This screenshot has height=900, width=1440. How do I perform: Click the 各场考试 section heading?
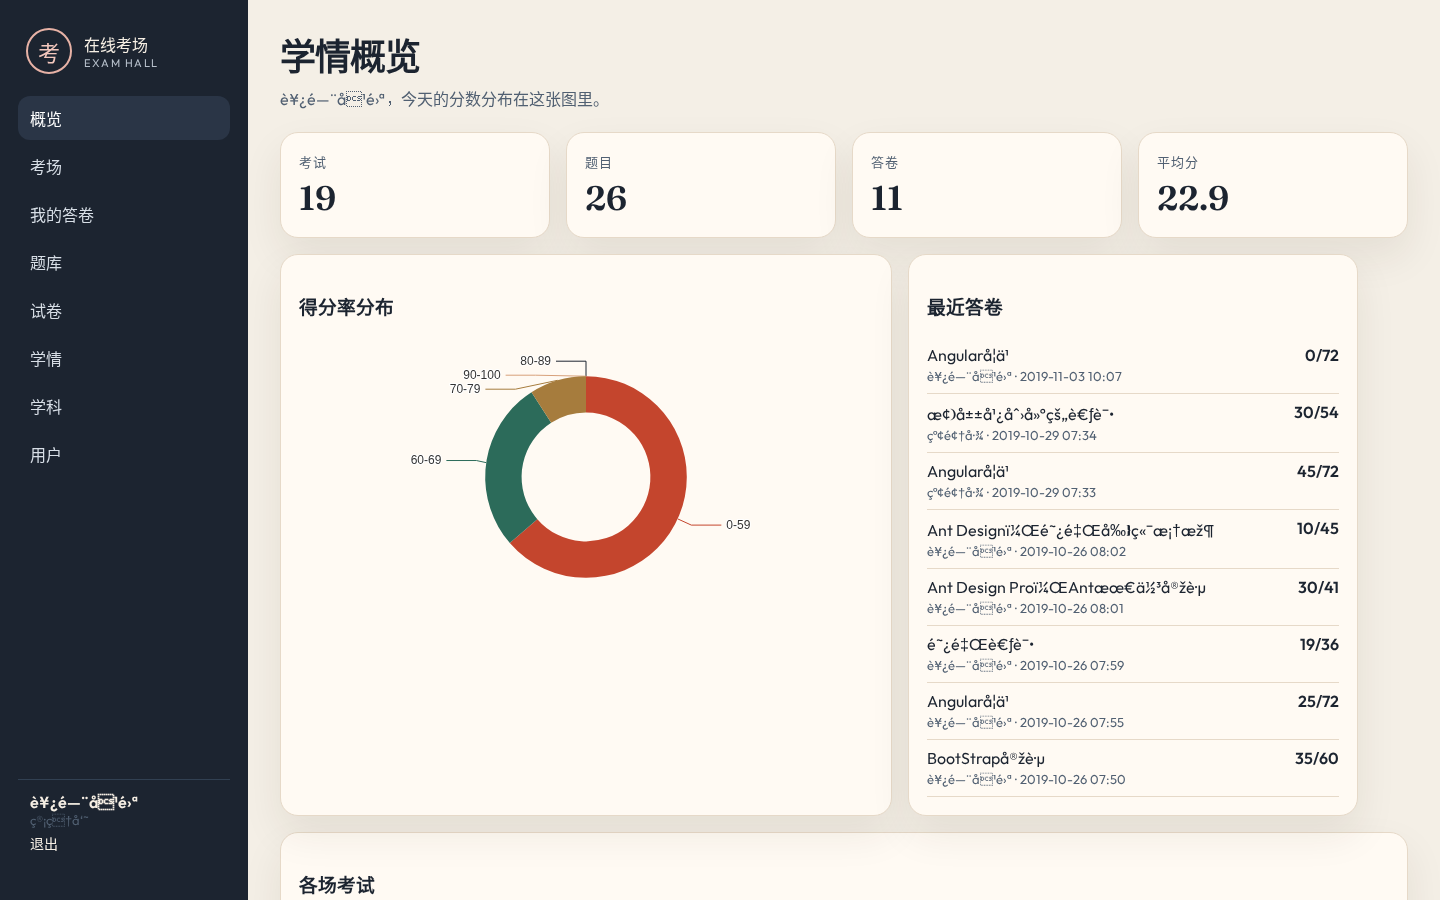point(337,885)
